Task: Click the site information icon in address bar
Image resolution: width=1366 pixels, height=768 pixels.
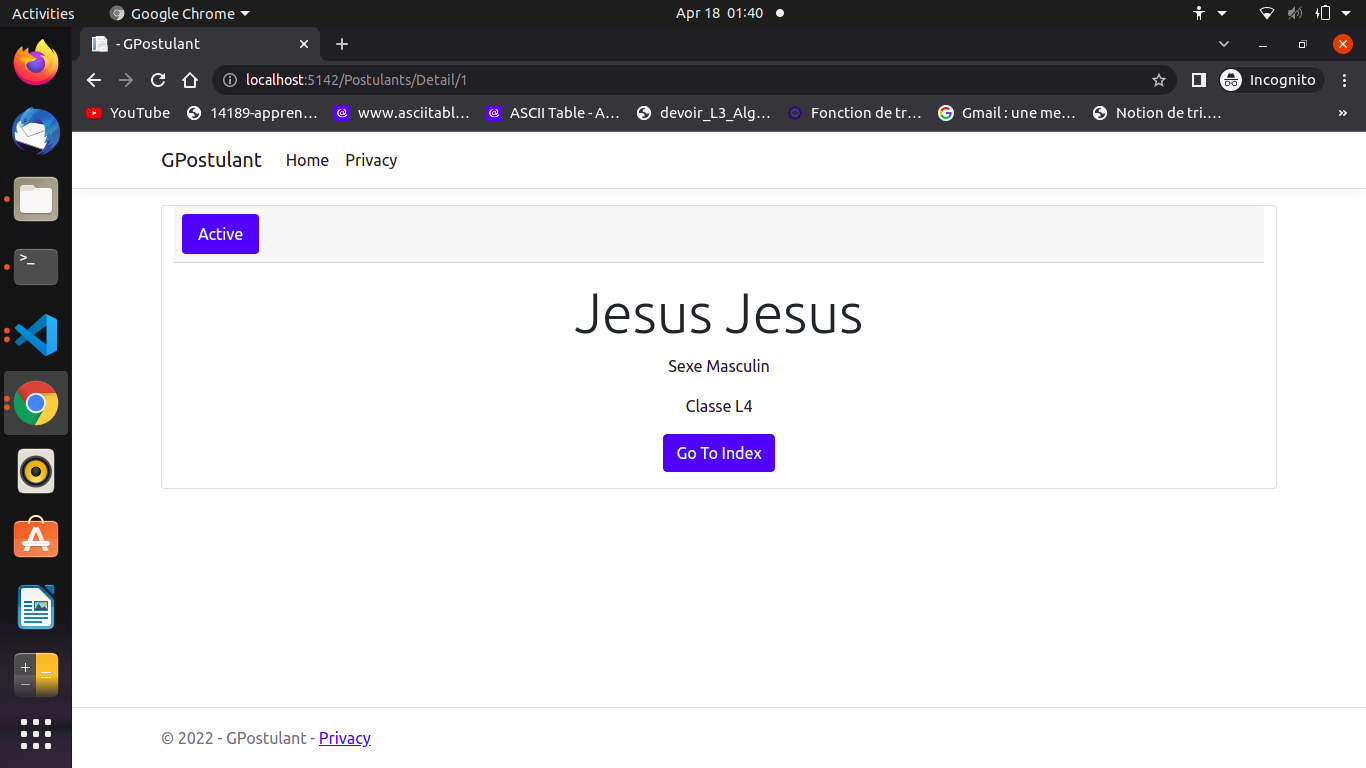Action: pos(230,80)
